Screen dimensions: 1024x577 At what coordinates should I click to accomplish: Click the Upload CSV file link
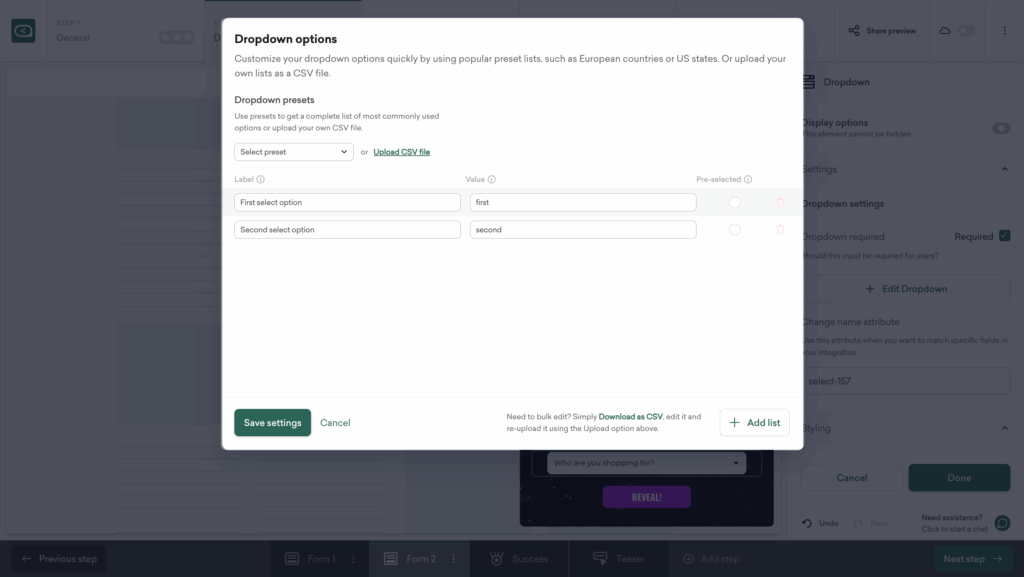pyautogui.click(x=402, y=152)
